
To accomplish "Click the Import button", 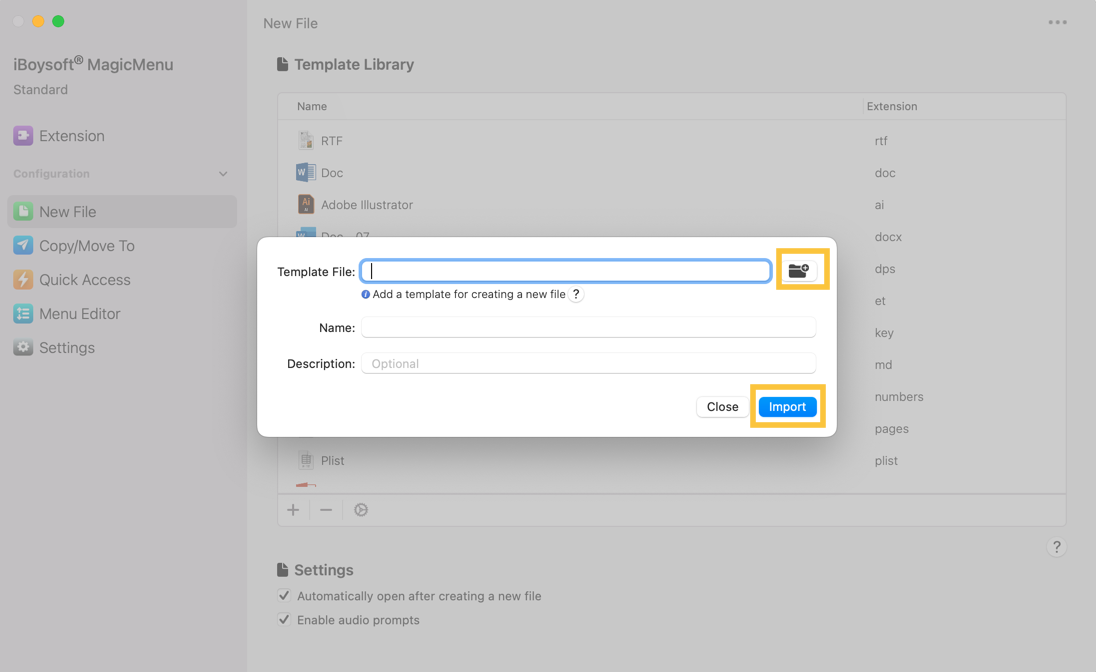I will [x=787, y=407].
